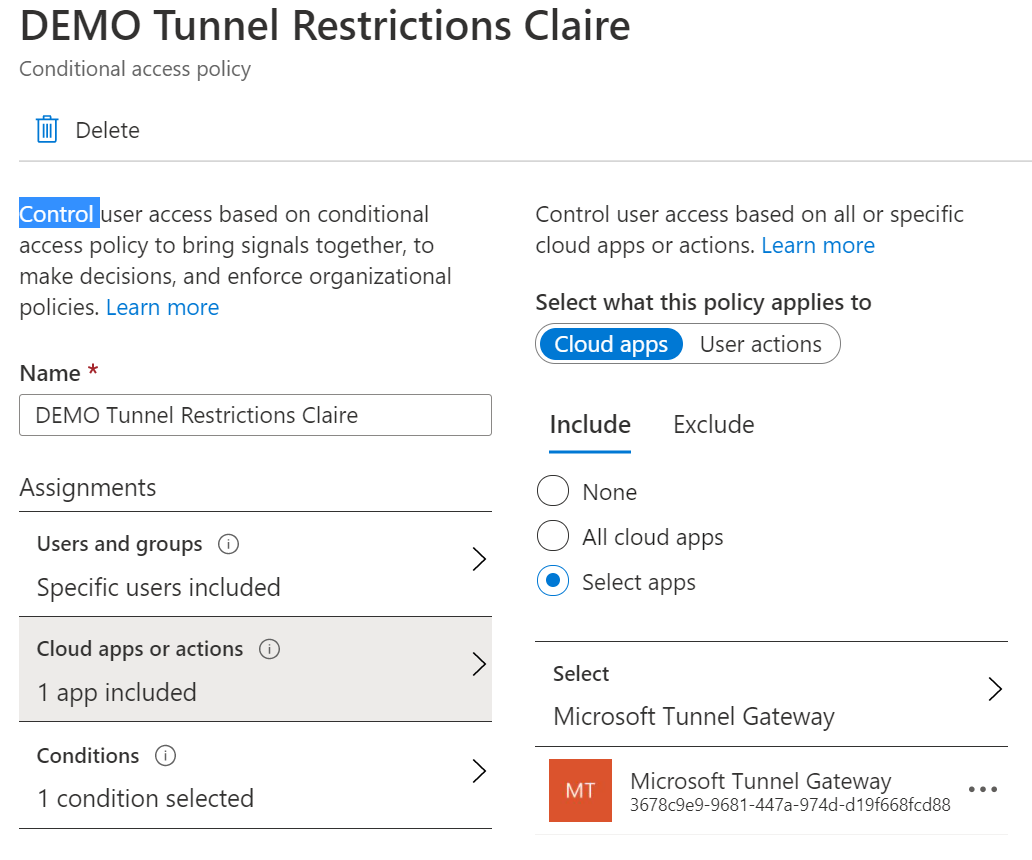Click the Delete trash can icon
This screenshot has height=860, width=1032.
[47, 129]
